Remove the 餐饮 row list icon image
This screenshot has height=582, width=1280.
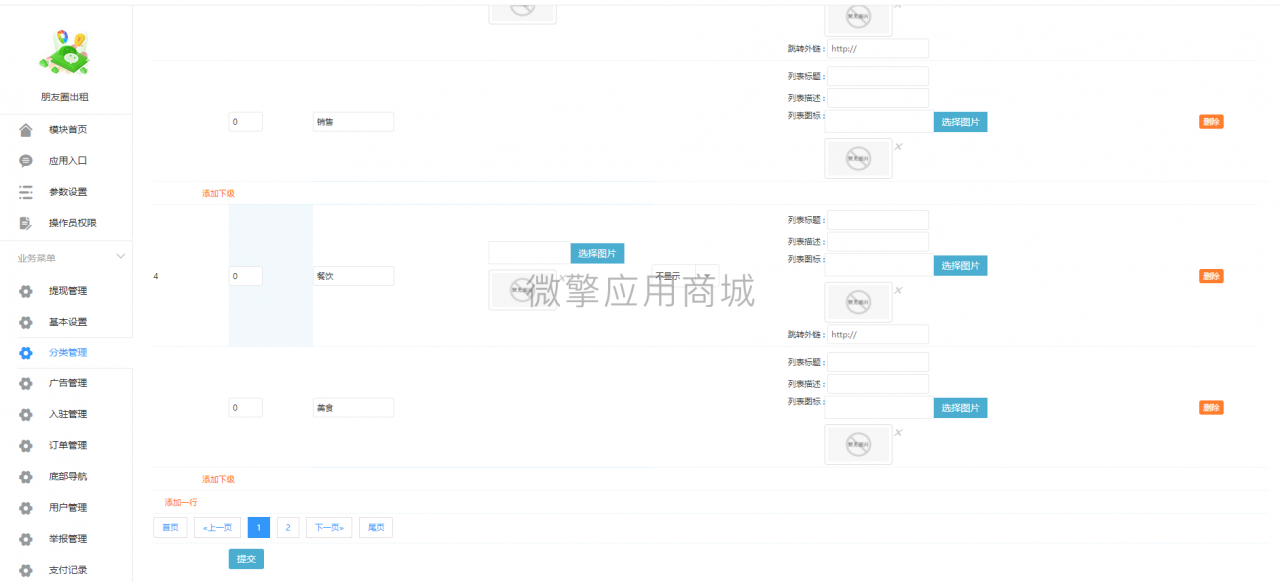tap(898, 290)
